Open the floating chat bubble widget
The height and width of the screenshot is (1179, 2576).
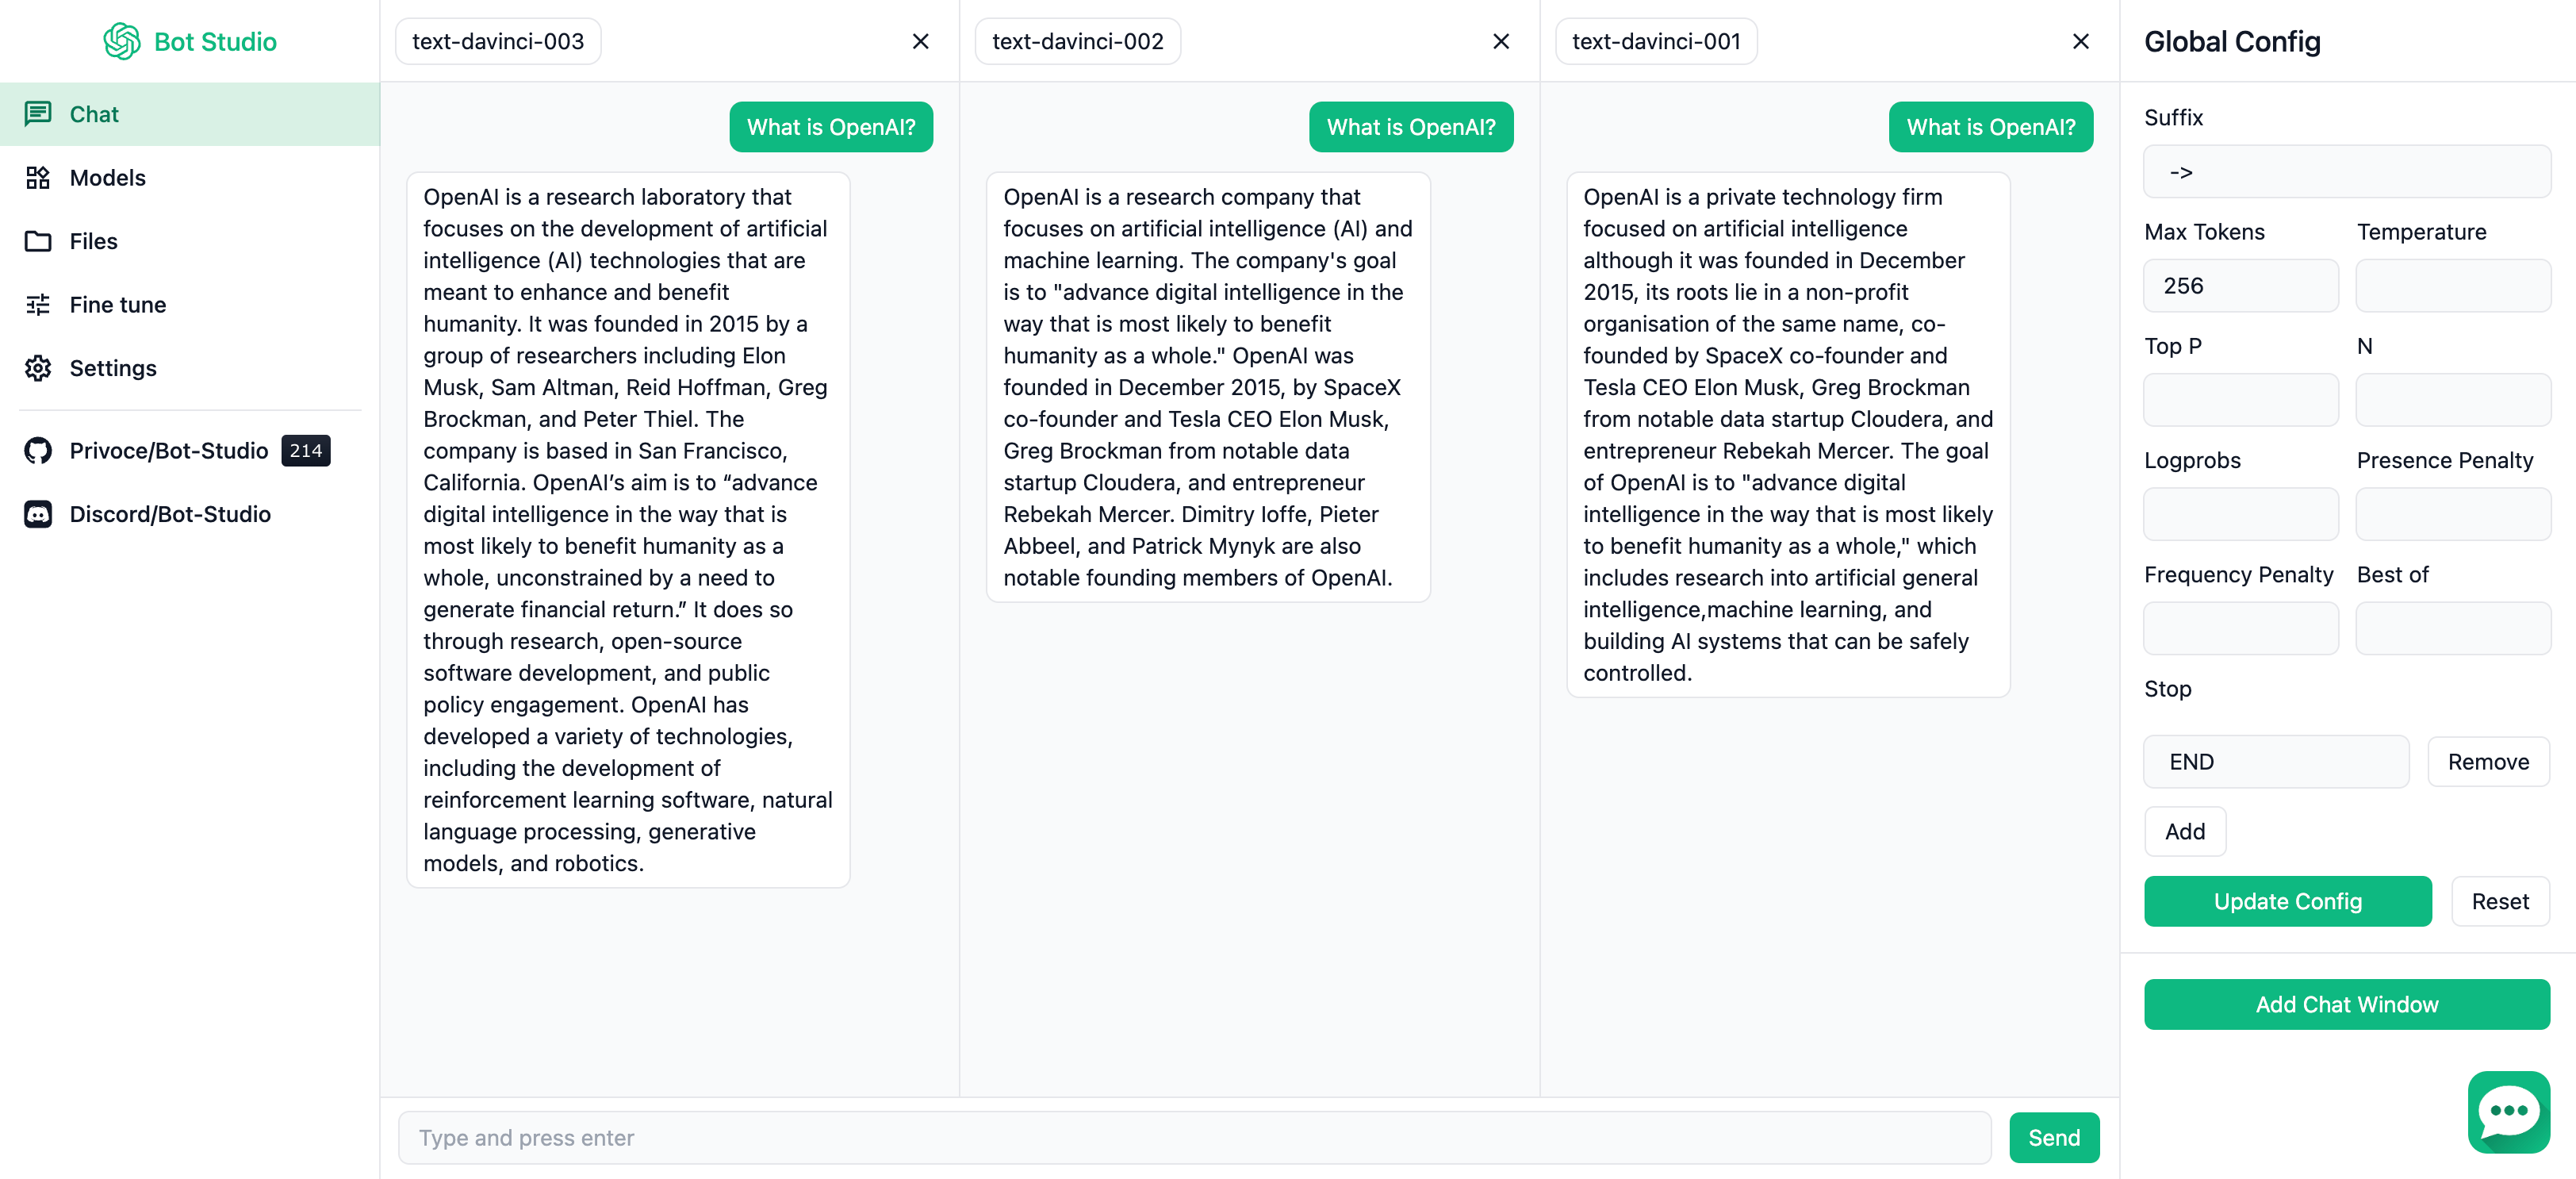pos(2509,1112)
